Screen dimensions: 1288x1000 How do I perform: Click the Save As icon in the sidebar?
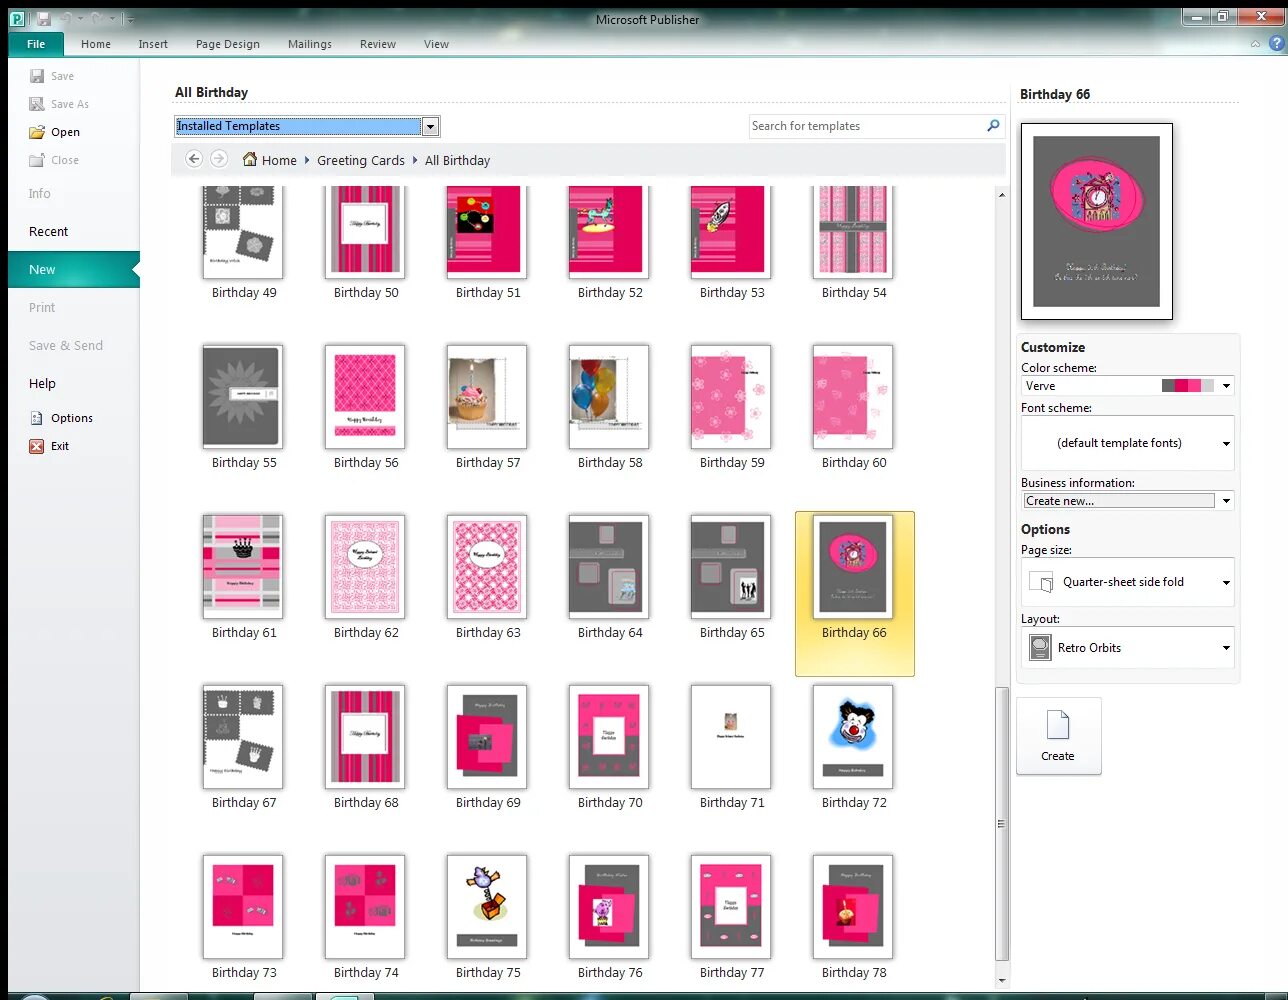click(x=37, y=103)
